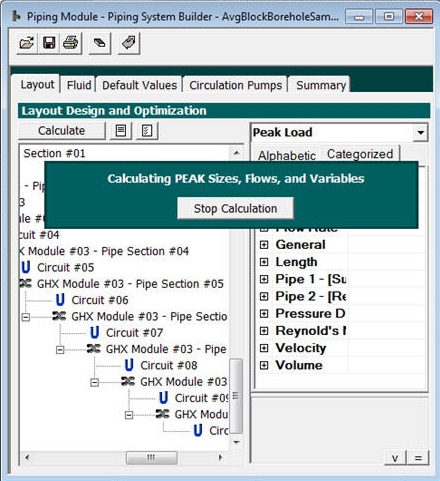Select the Alphabetic property view tab

coord(287,155)
